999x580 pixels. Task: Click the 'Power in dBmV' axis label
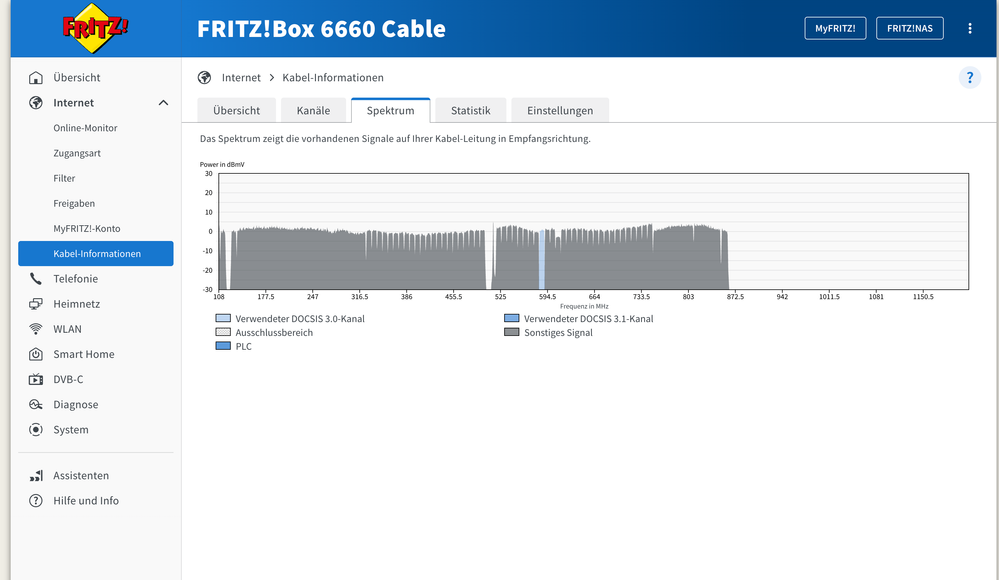[222, 164]
